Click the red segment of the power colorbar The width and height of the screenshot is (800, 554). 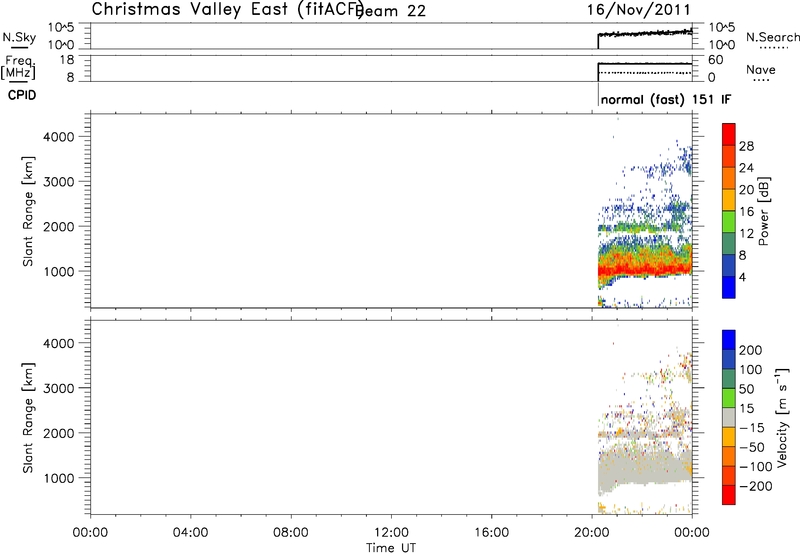pos(729,135)
